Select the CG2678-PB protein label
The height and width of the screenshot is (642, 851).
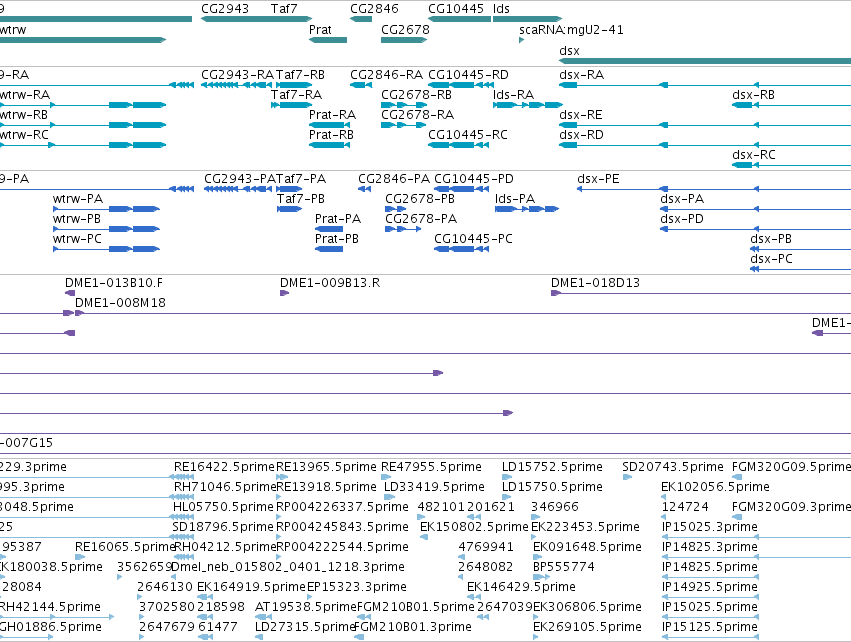click(x=420, y=199)
